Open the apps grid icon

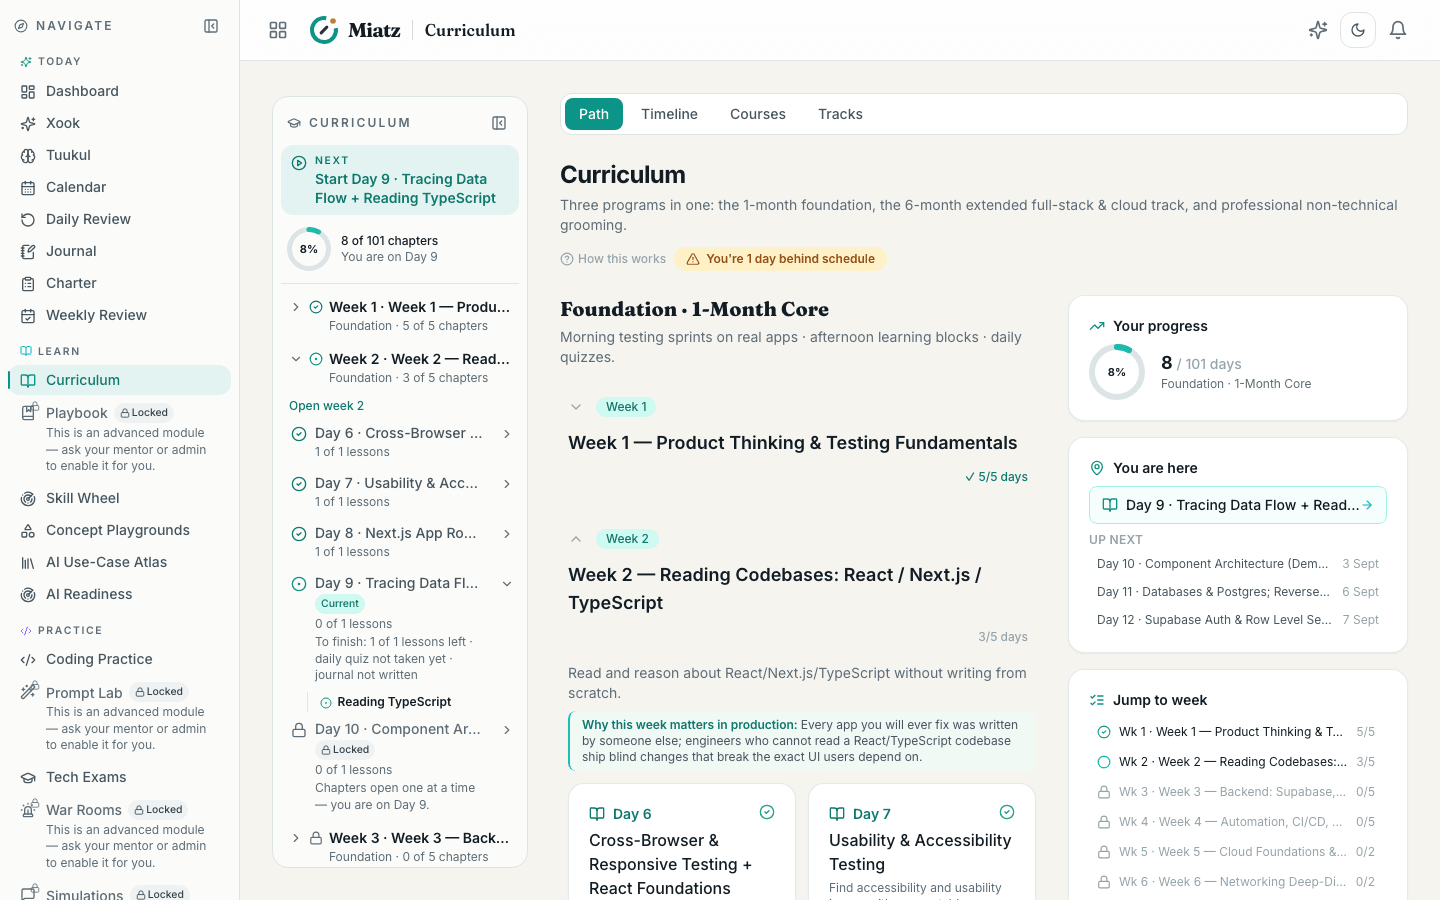pyautogui.click(x=278, y=30)
